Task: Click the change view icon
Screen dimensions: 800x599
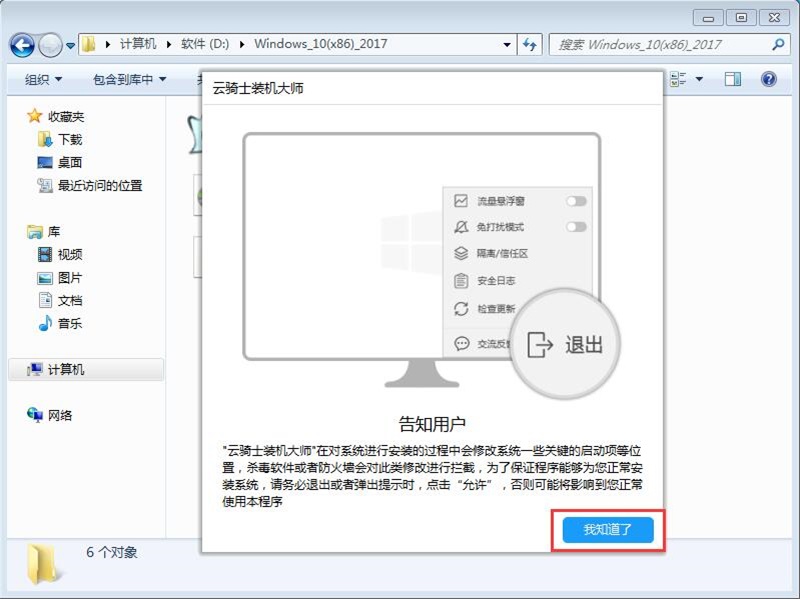Action: 678,79
